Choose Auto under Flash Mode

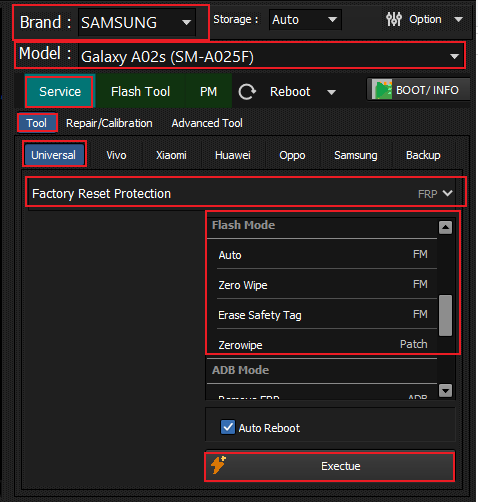point(323,255)
